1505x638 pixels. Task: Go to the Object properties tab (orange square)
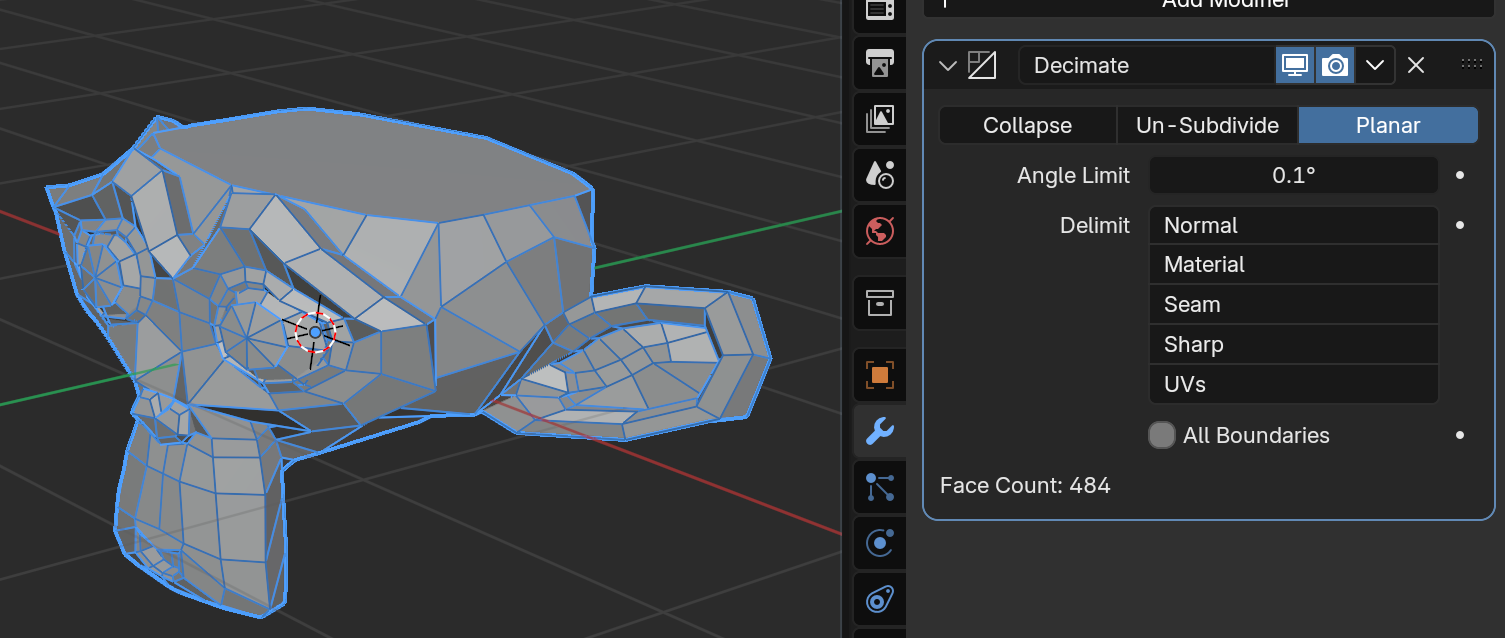click(879, 375)
